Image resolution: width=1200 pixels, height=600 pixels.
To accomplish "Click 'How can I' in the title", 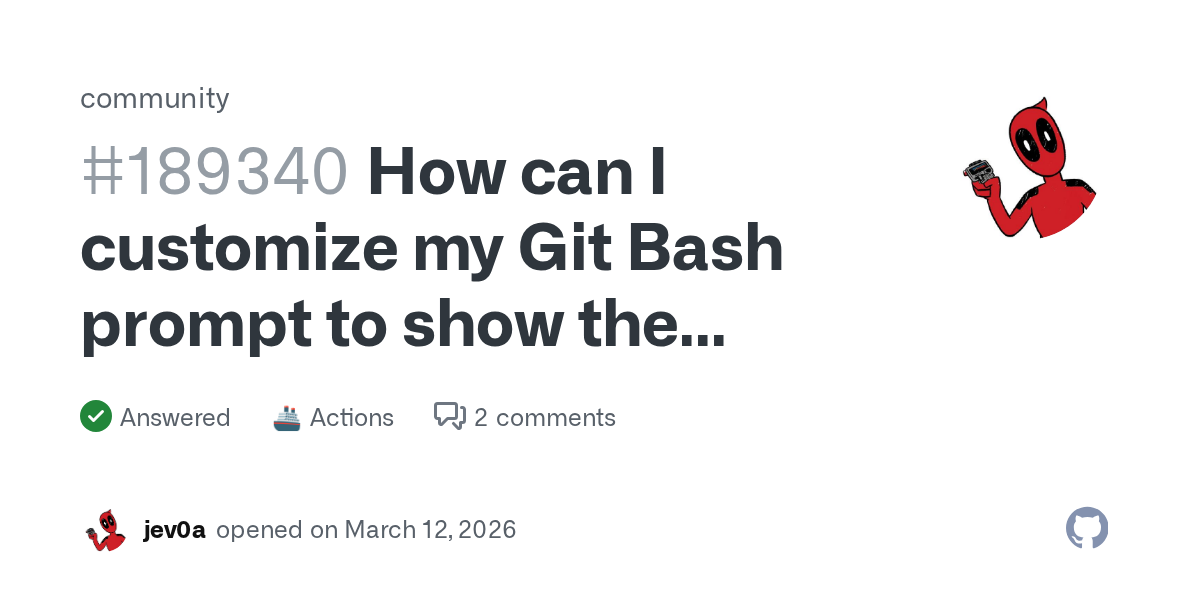I will [517, 171].
